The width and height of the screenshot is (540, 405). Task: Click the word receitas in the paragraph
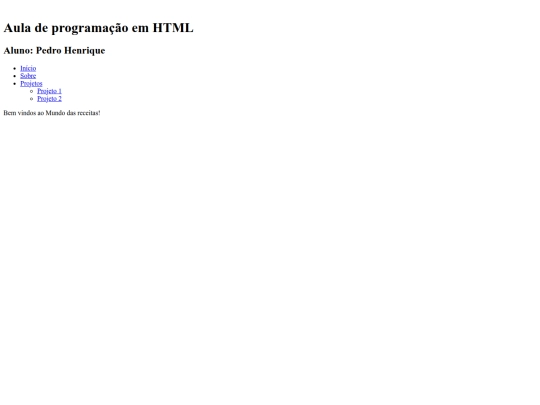pos(88,113)
